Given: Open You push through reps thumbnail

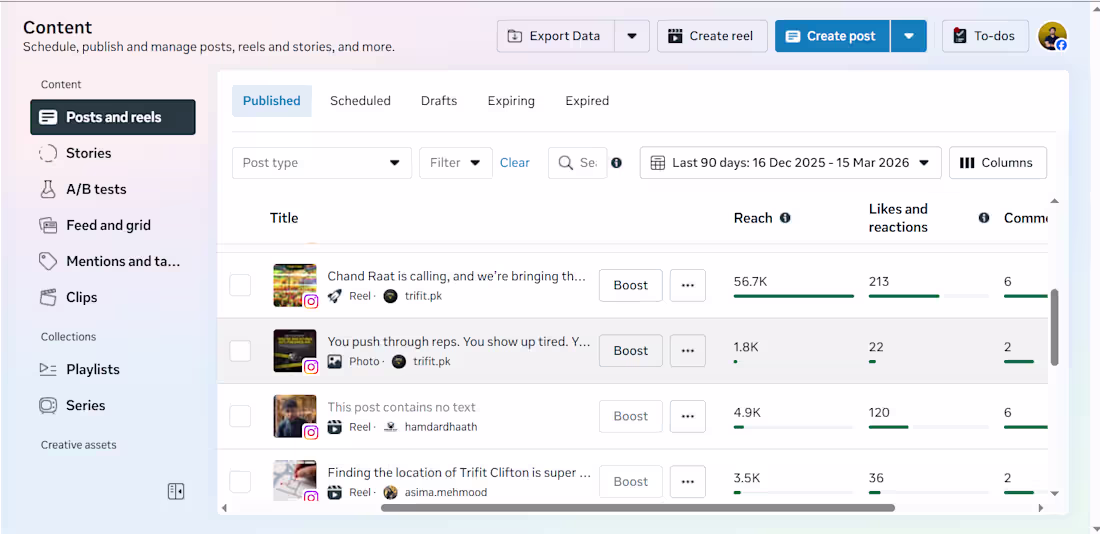Looking at the screenshot, I should click(295, 351).
